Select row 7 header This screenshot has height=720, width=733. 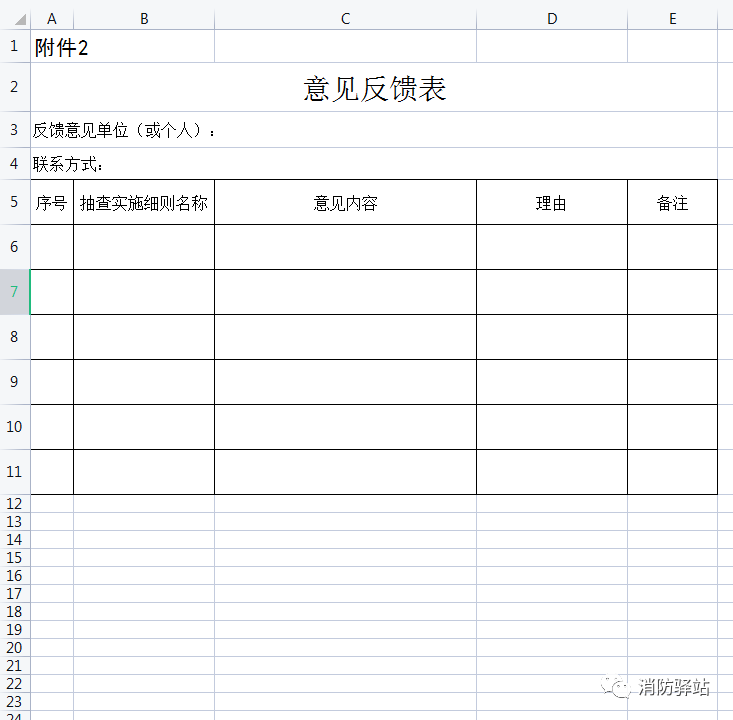tap(14, 292)
